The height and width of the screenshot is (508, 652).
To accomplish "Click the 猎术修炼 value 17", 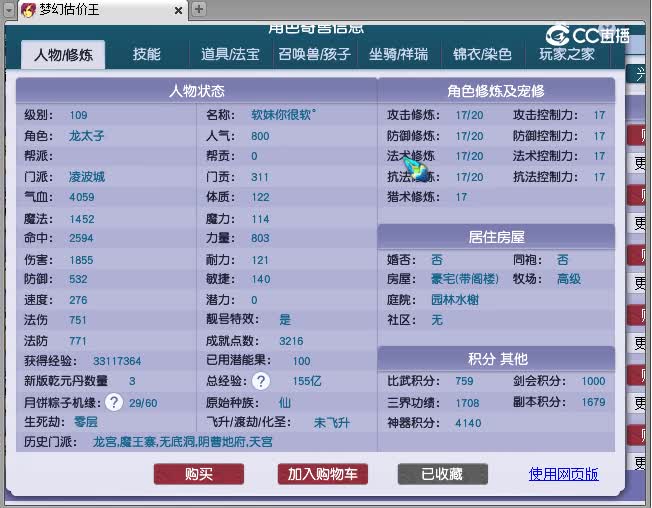I will 461,197.
